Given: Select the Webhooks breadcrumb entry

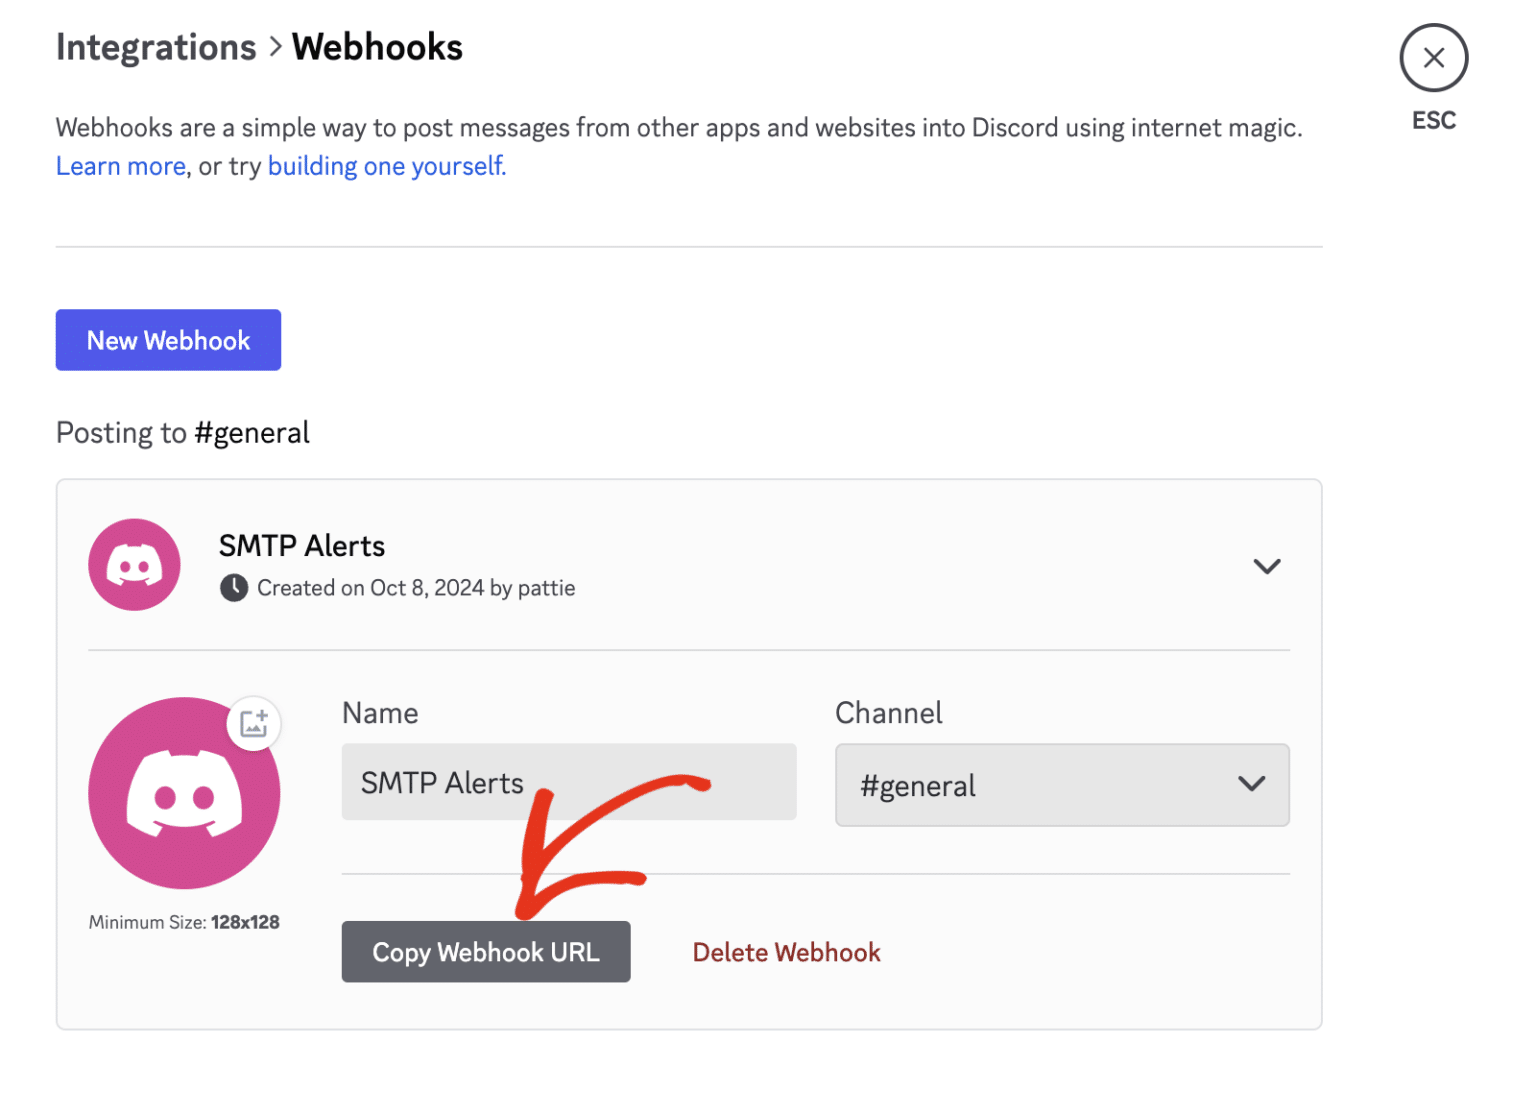Looking at the screenshot, I should click(377, 46).
